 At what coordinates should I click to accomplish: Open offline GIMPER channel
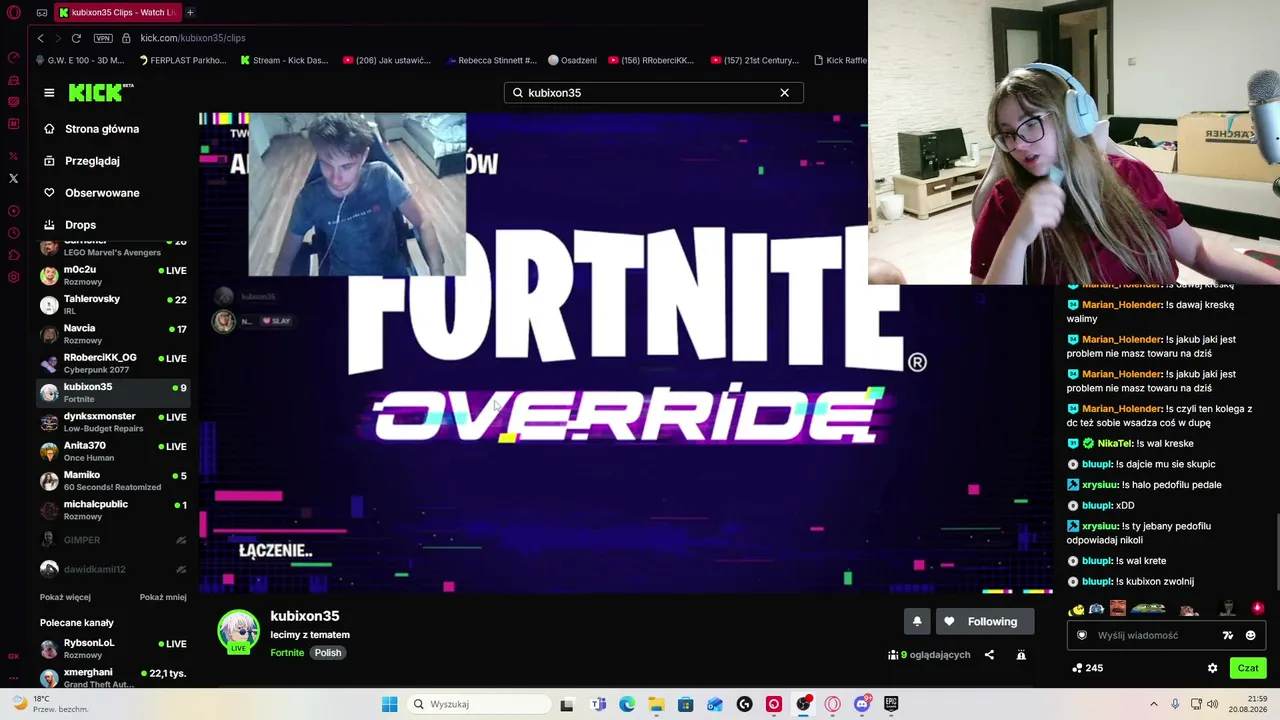point(113,540)
